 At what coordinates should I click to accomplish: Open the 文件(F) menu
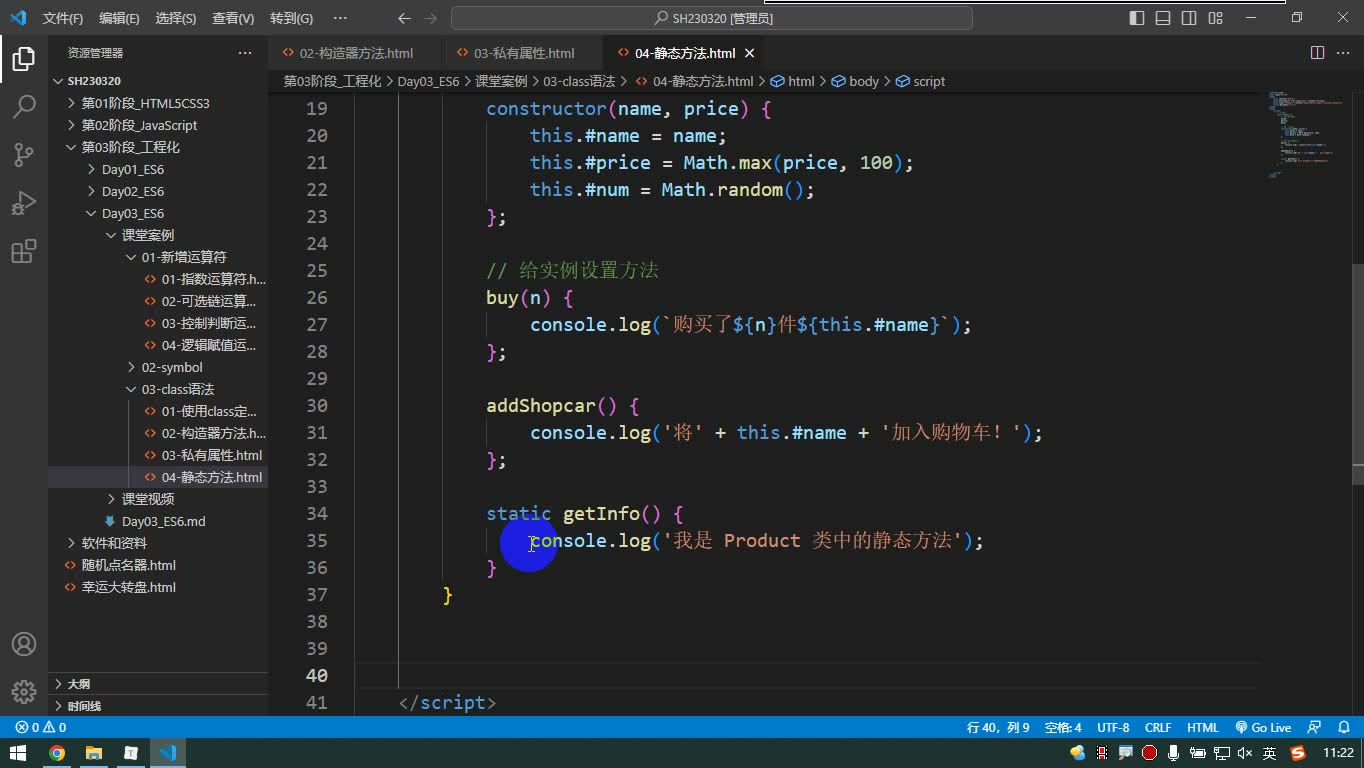(x=63, y=18)
